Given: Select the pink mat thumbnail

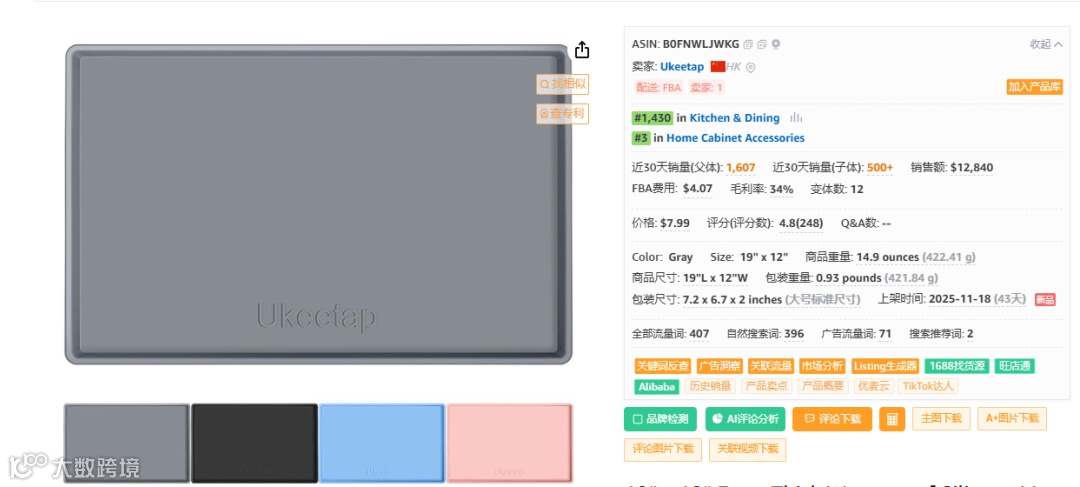Looking at the screenshot, I should (x=510, y=443).
